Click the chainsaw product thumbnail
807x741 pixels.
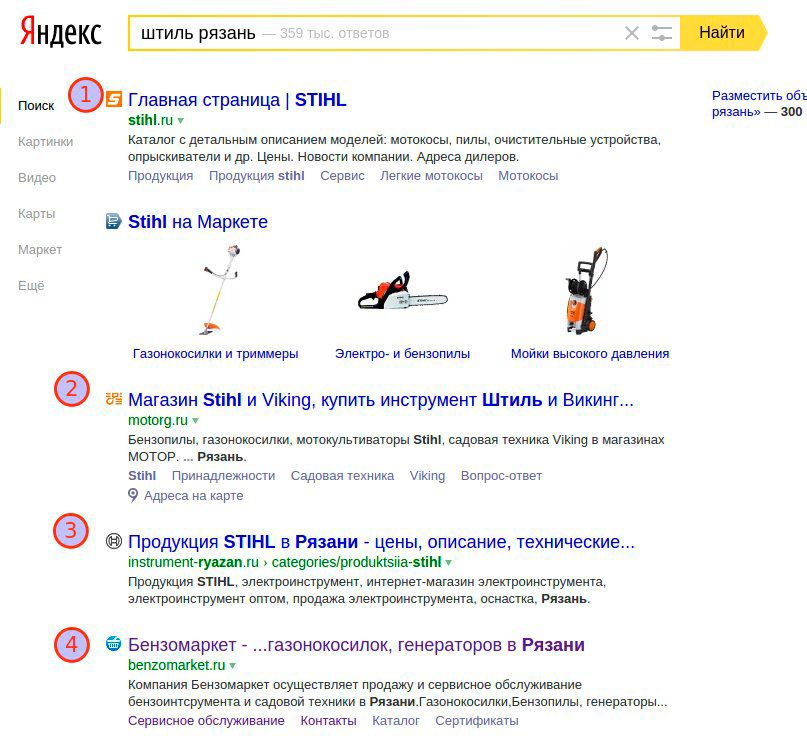coord(402,291)
